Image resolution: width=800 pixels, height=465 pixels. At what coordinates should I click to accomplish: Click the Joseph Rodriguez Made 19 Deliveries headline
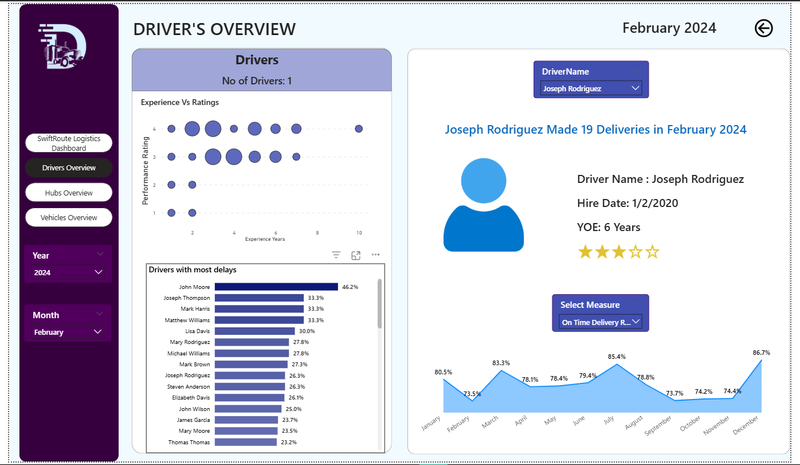click(595, 130)
